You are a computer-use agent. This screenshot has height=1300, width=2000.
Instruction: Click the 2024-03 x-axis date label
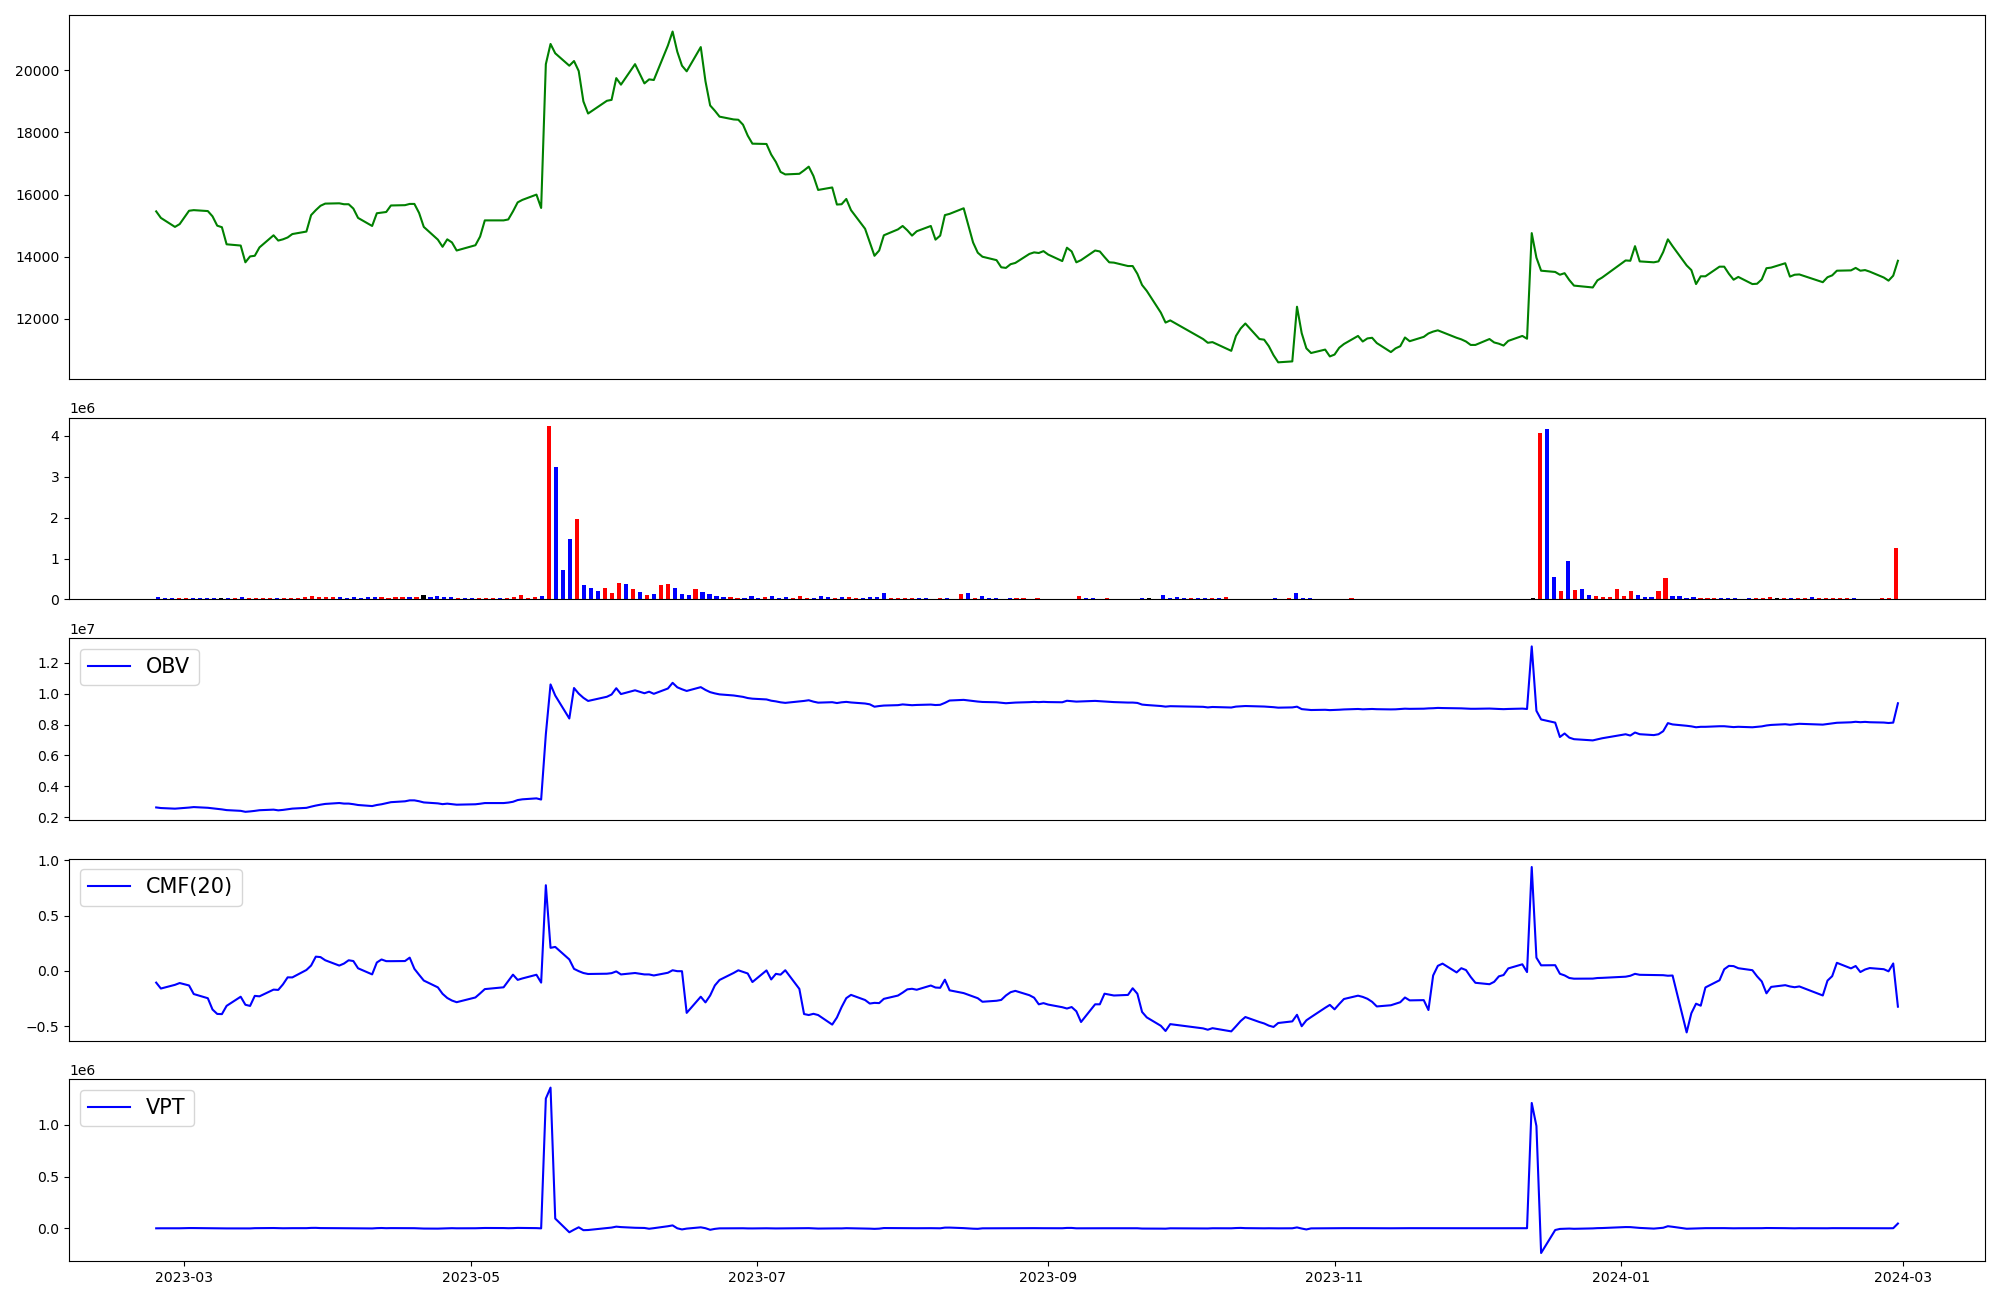(1903, 1277)
